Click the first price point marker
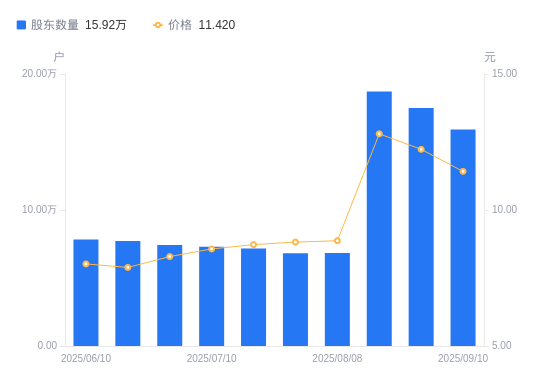The width and height of the screenshot is (550, 381). coord(86,264)
